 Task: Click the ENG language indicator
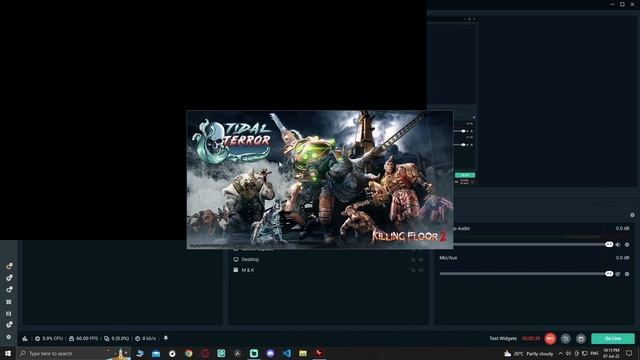pos(594,353)
